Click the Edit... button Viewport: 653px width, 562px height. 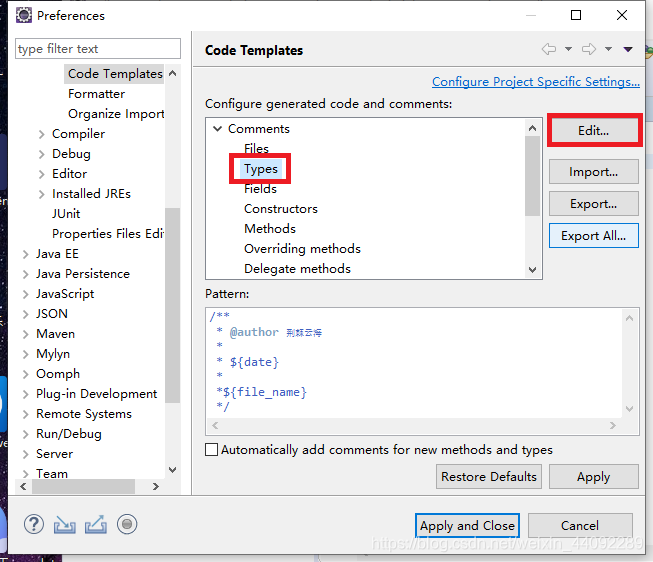(594, 130)
